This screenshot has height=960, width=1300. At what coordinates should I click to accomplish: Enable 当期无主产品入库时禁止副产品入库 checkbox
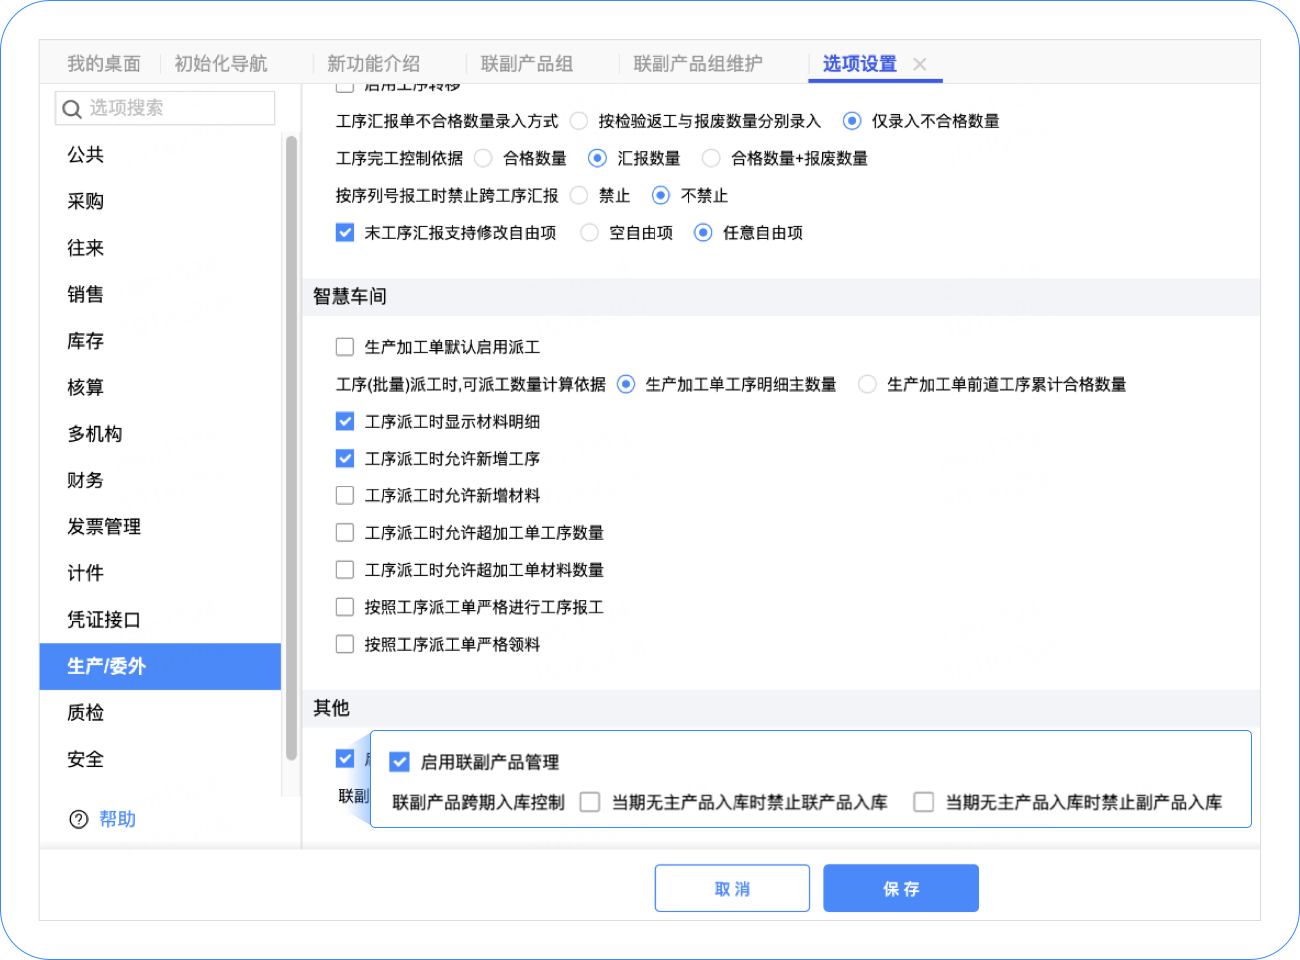924,802
